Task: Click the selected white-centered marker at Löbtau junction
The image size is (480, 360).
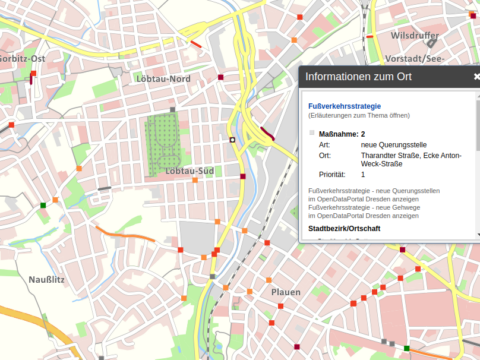Action: click(232, 140)
